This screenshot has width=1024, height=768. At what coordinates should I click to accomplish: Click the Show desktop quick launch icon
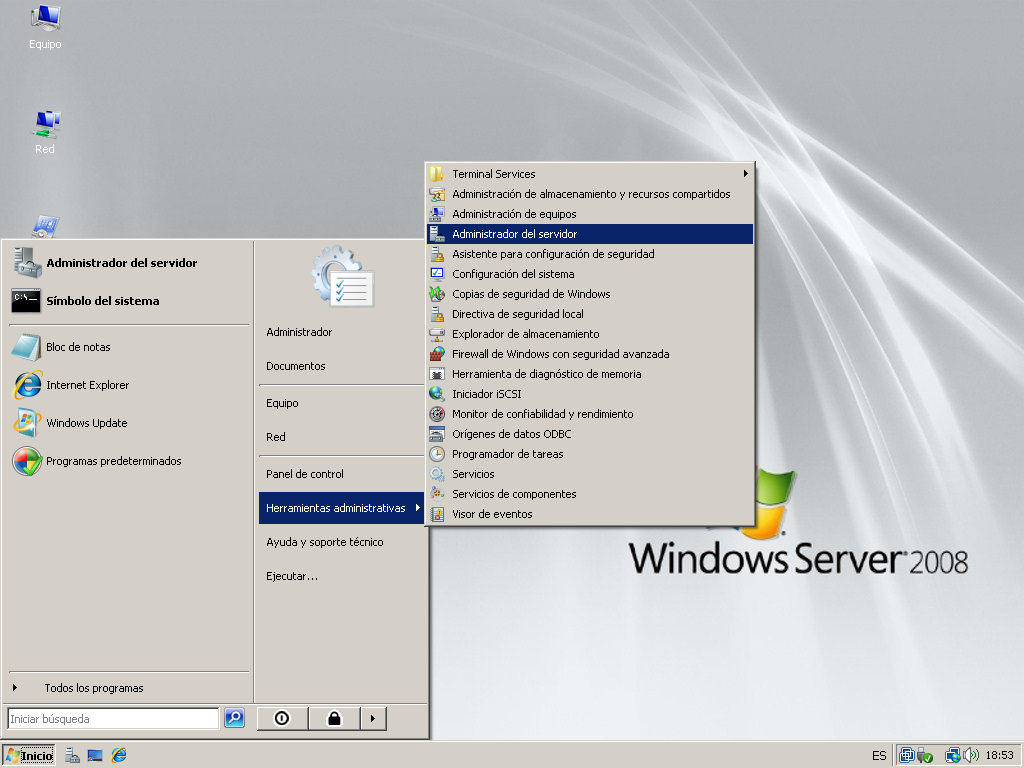[94, 755]
